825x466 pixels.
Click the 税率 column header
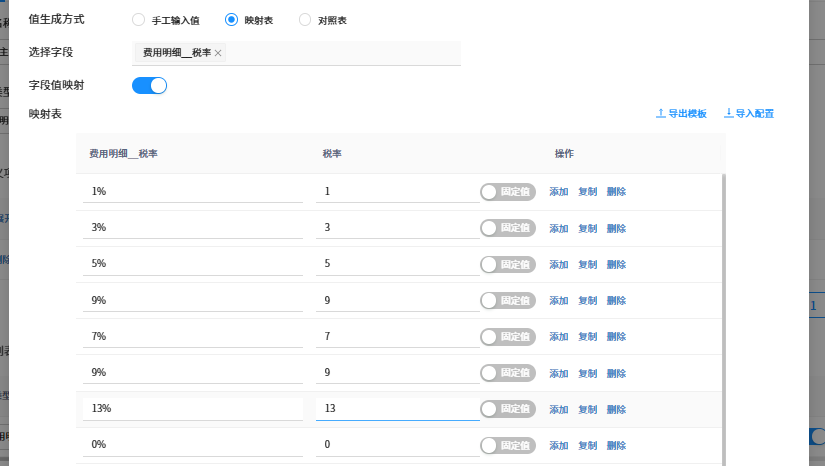point(332,154)
